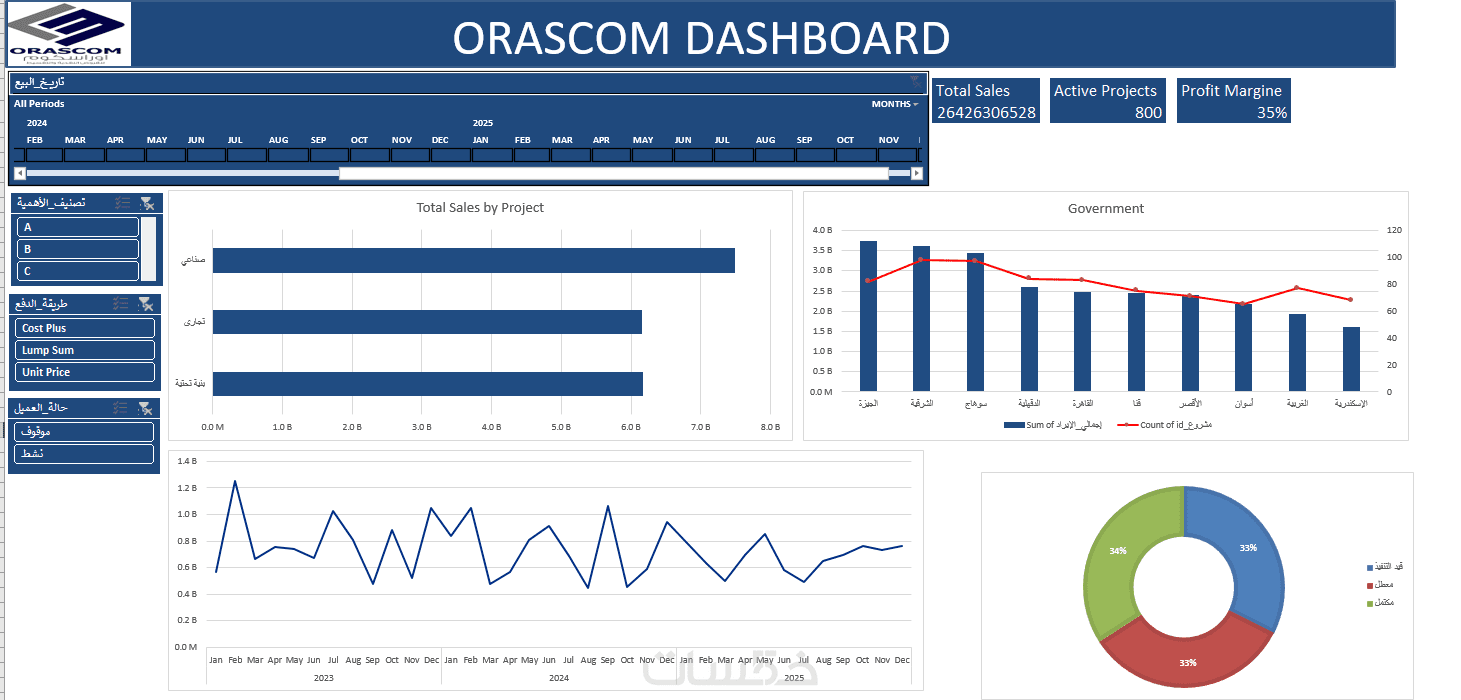Click the timeline scroll-right arrow
This screenshot has width=1461, height=700.
918,173
